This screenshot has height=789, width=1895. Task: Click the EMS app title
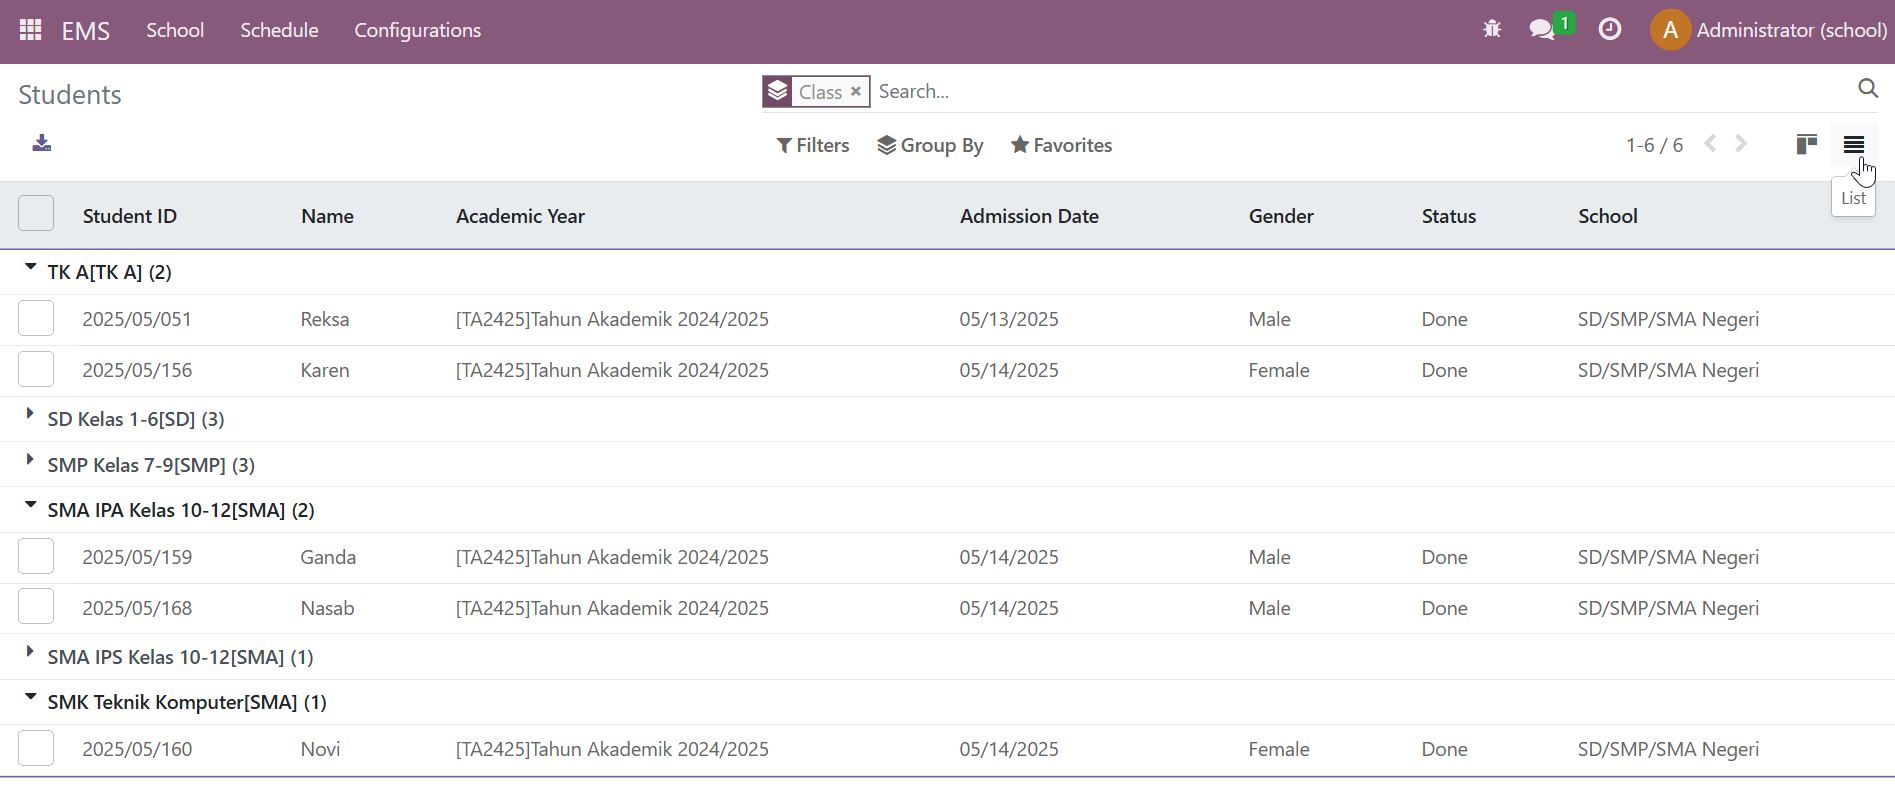pos(86,31)
